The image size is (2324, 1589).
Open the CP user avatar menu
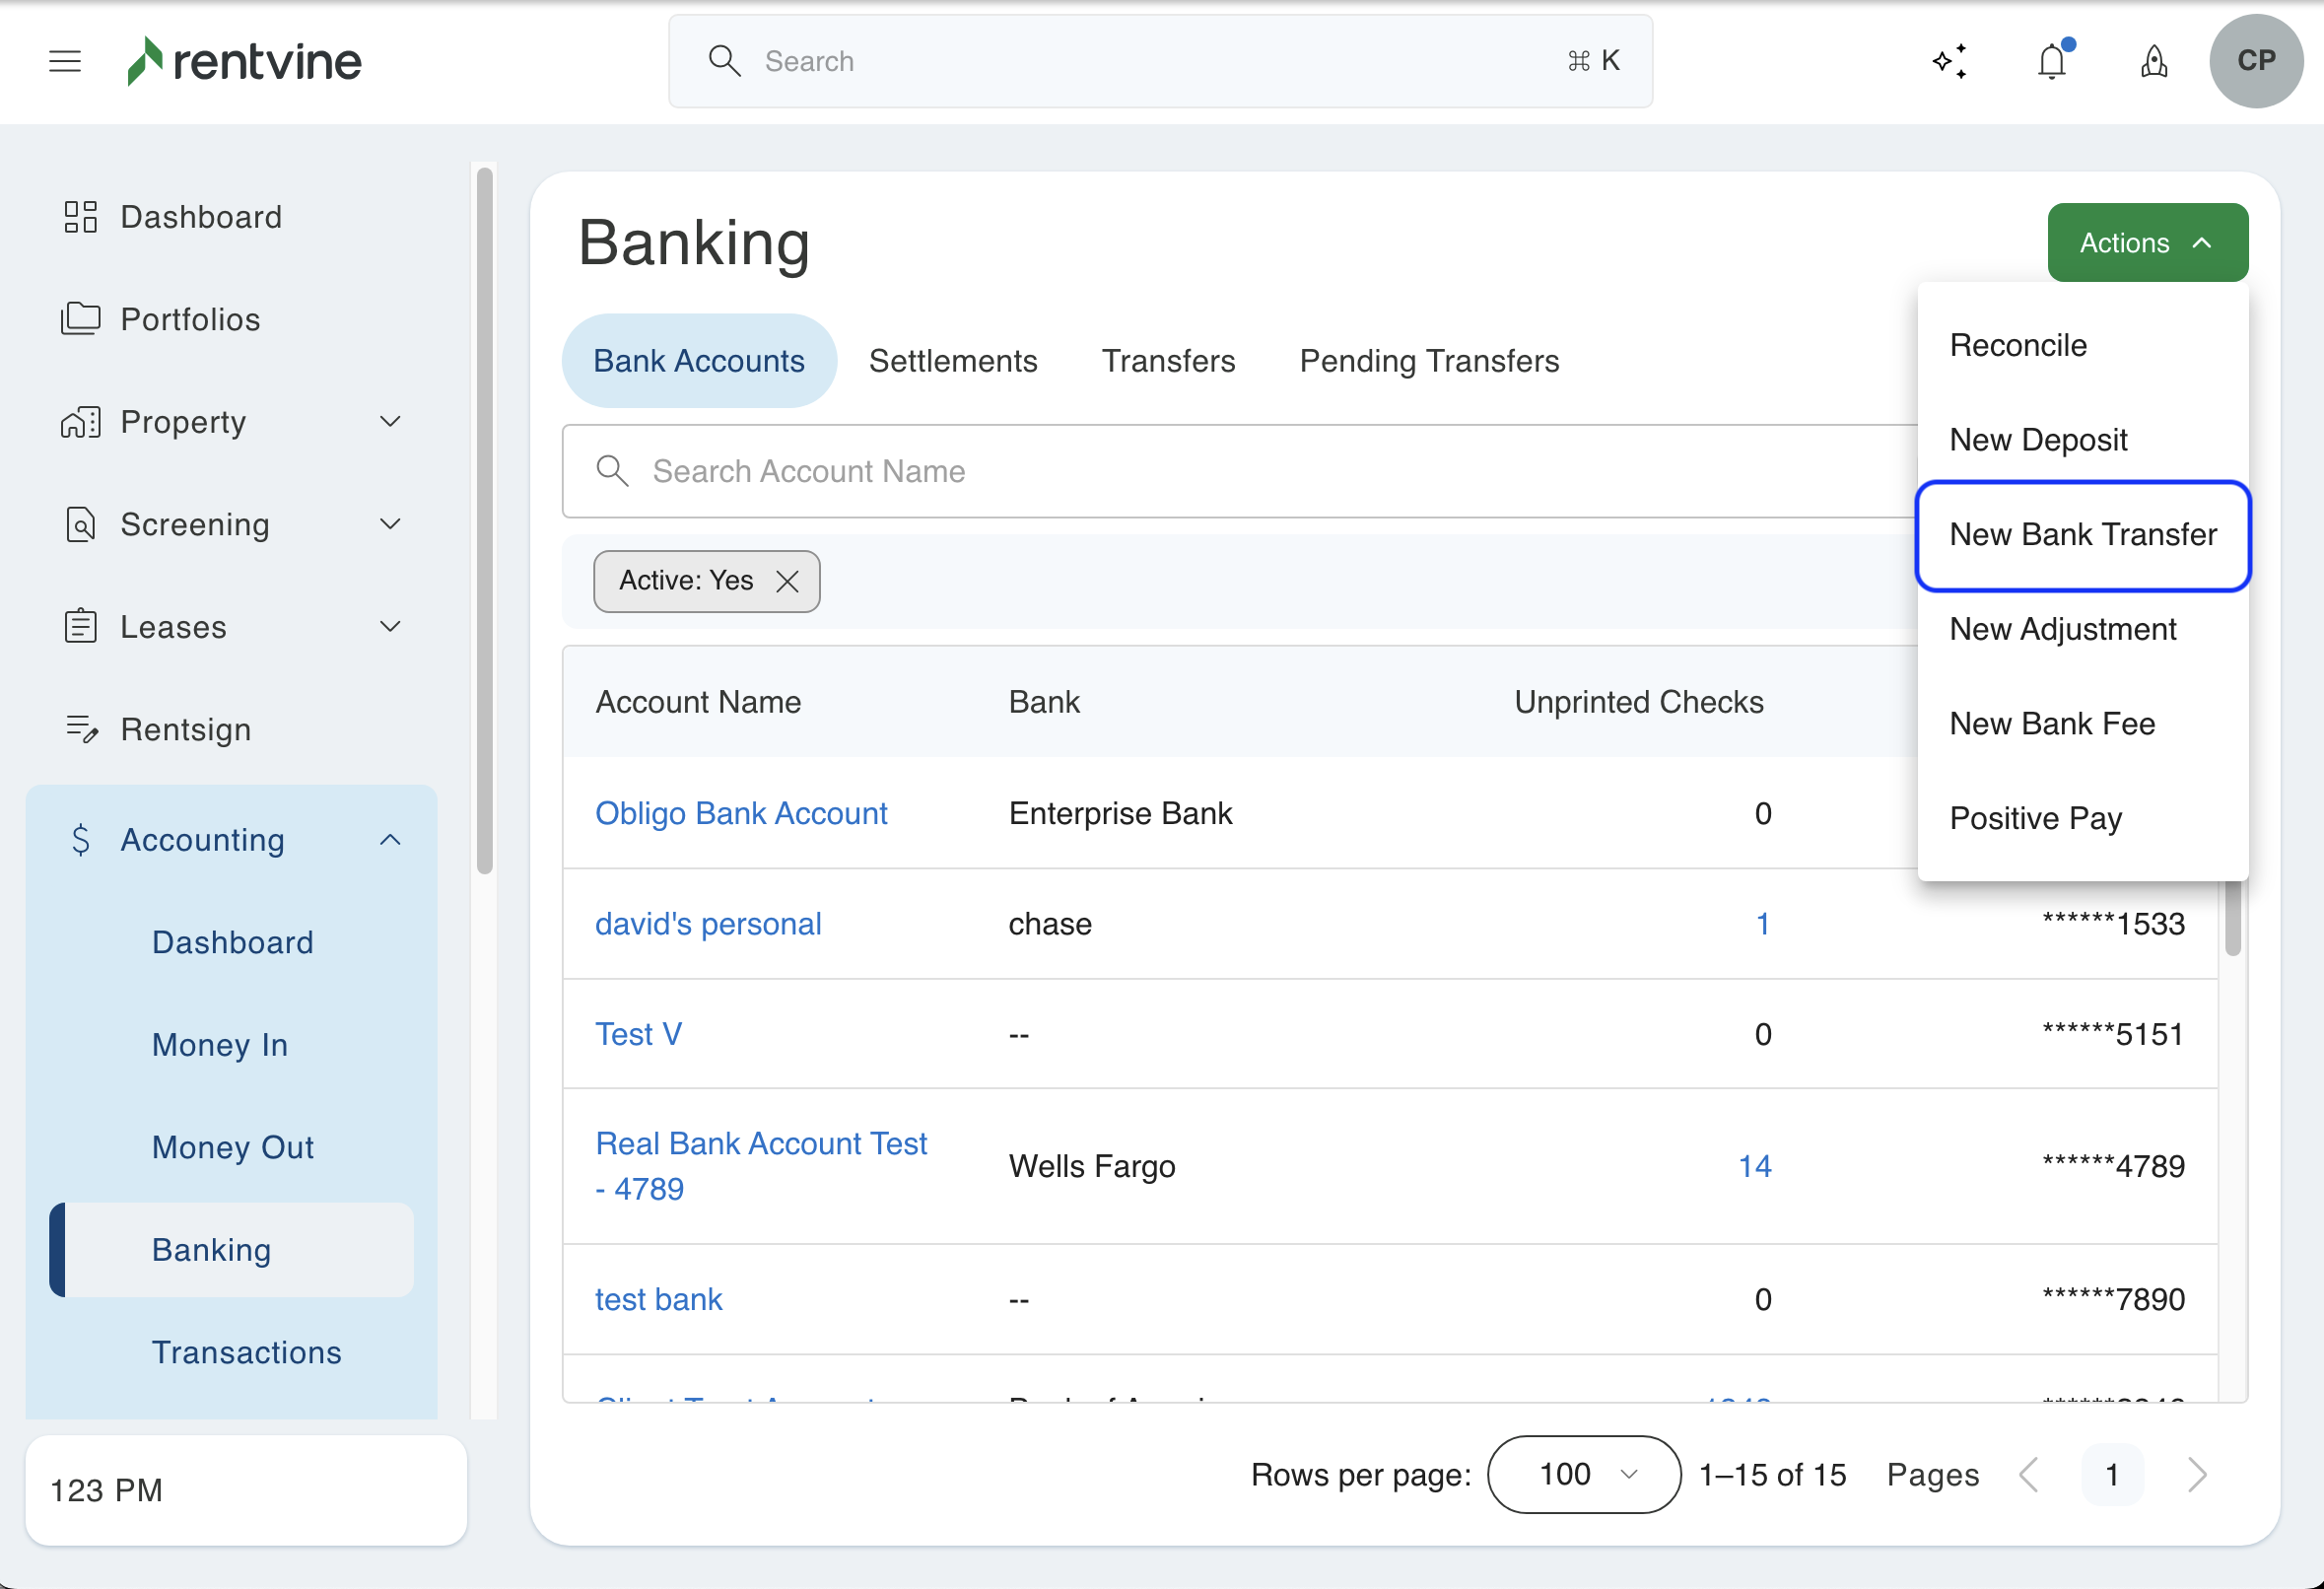click(2256, 61)
